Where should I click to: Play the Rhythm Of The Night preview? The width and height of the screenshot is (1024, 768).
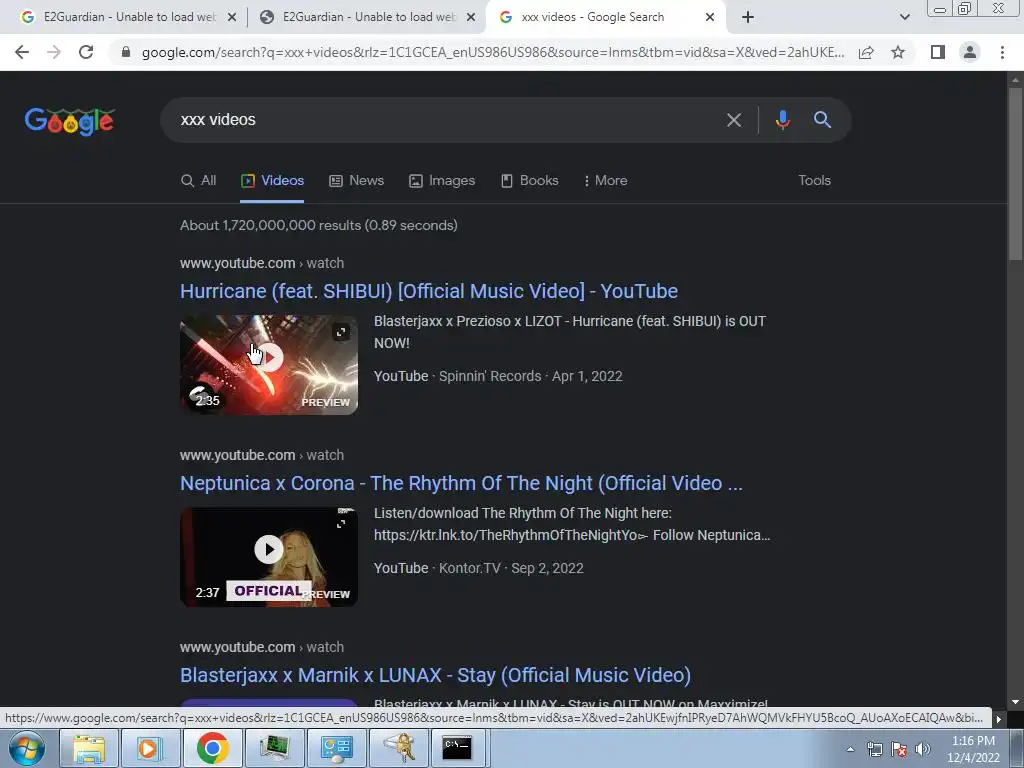[268, 549]
